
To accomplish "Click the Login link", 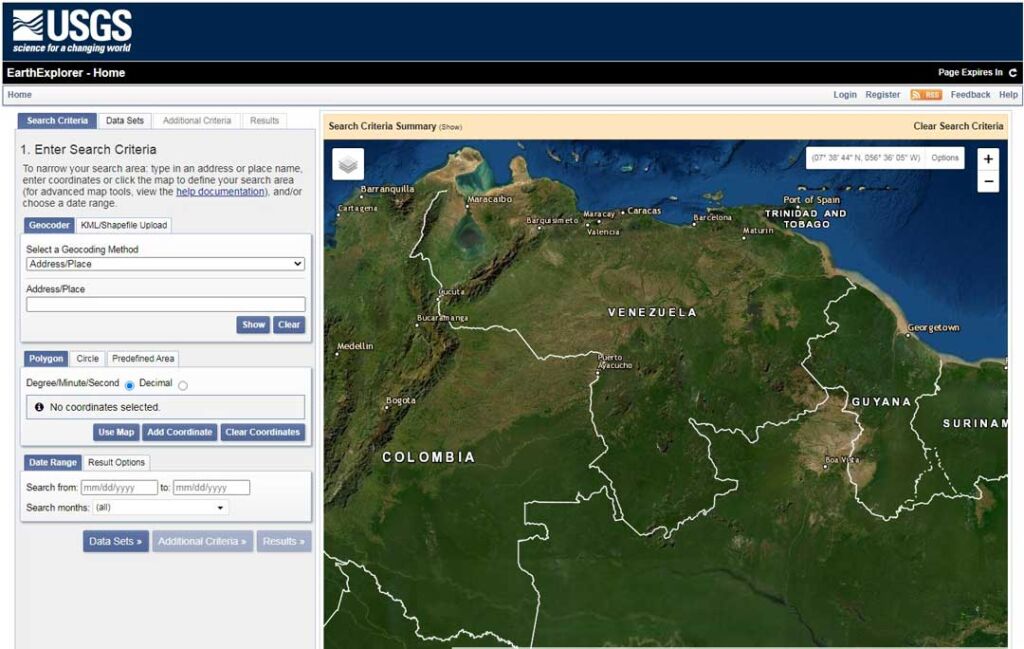I will click(845, 94).
